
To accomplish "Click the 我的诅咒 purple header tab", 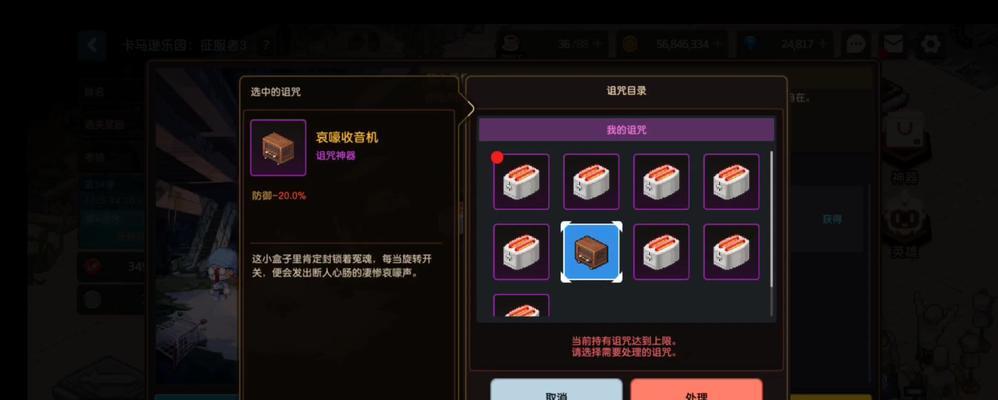I will point(626,130).
